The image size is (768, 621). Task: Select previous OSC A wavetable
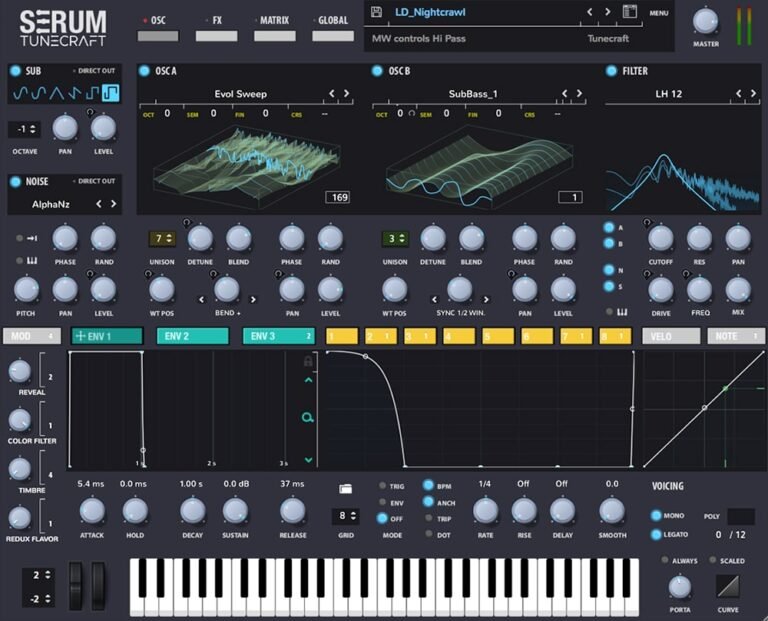[332, 93]
